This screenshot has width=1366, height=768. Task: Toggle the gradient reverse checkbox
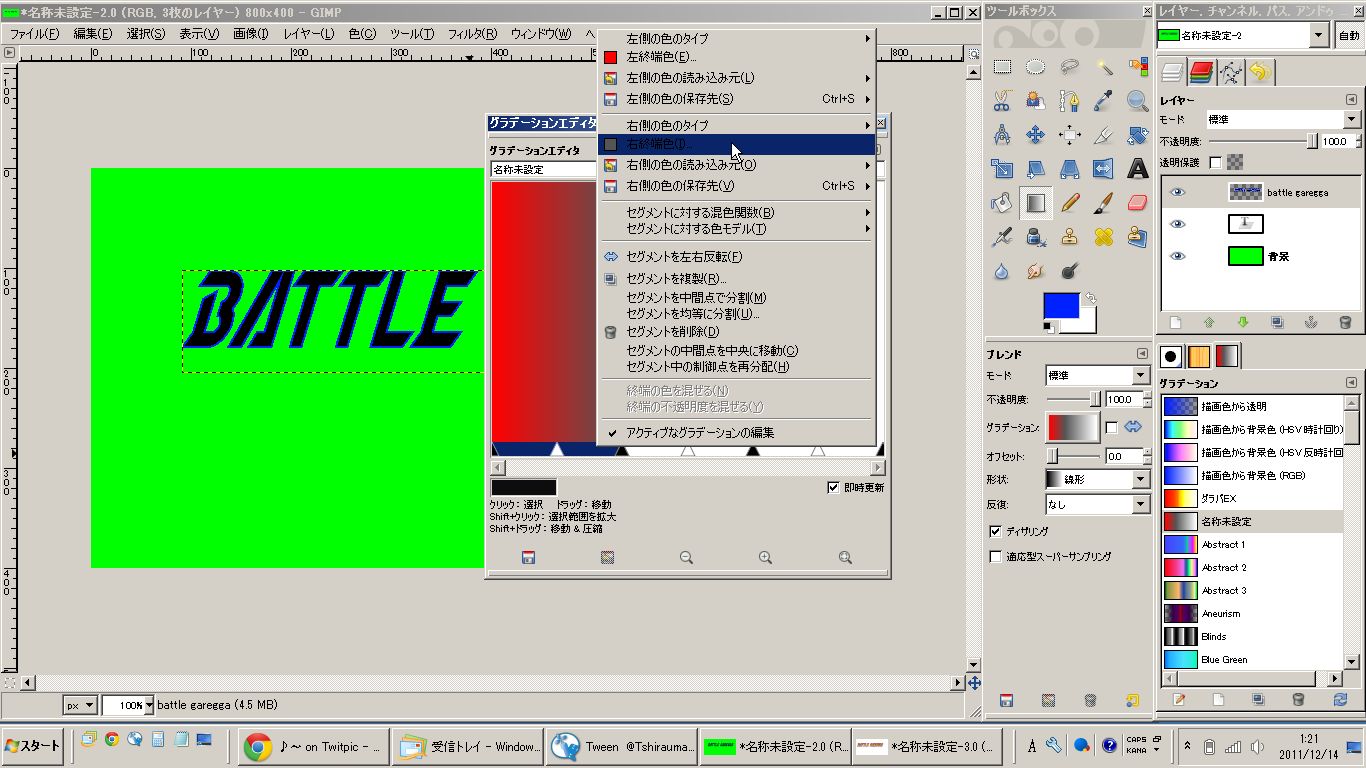(x=1111, y=428)
